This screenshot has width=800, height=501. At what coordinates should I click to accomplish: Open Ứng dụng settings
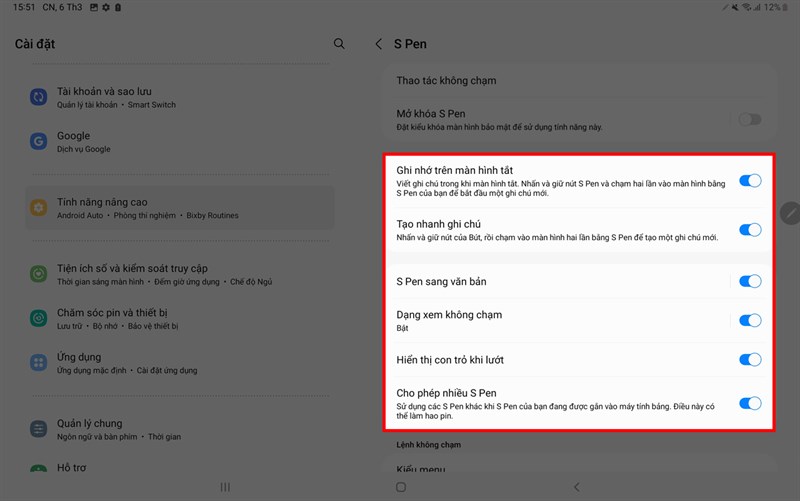click(x=180, y=363)
